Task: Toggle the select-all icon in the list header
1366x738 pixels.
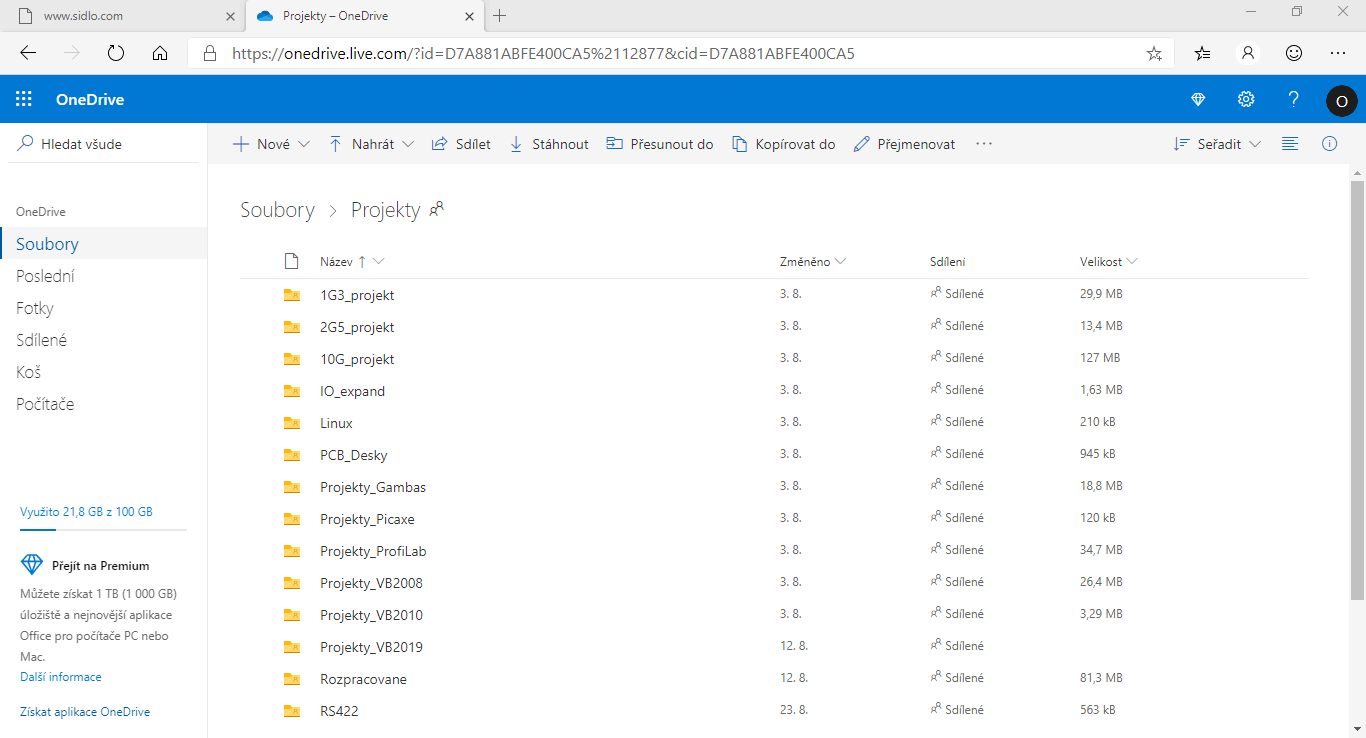Action: click(x=291, y=261)
